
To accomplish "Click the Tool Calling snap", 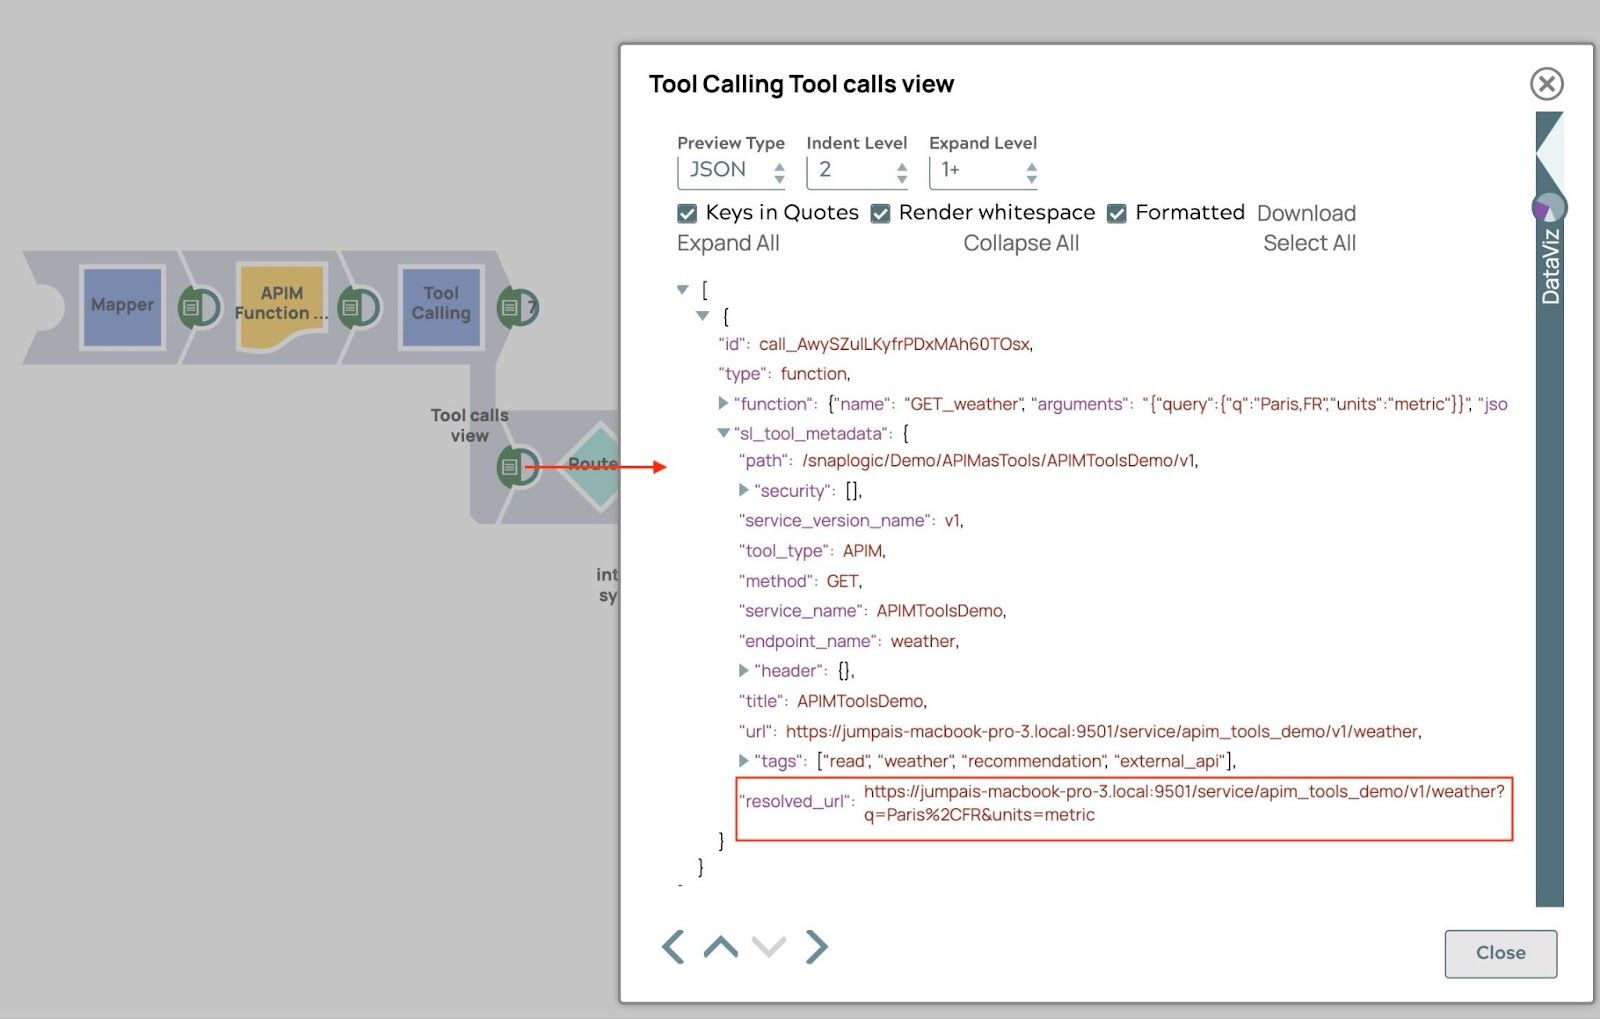I will tap(440, 306).
